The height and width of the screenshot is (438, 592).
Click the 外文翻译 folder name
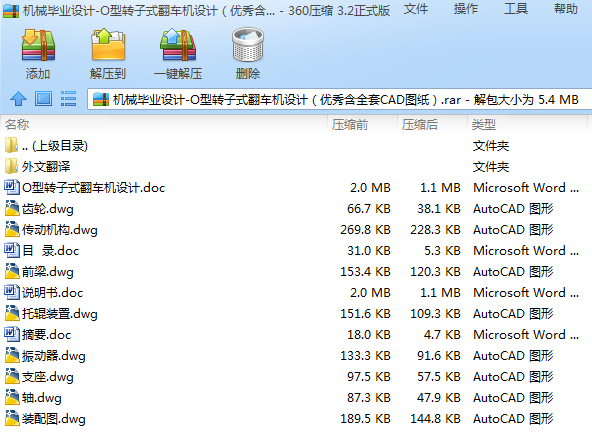[46, 167]
